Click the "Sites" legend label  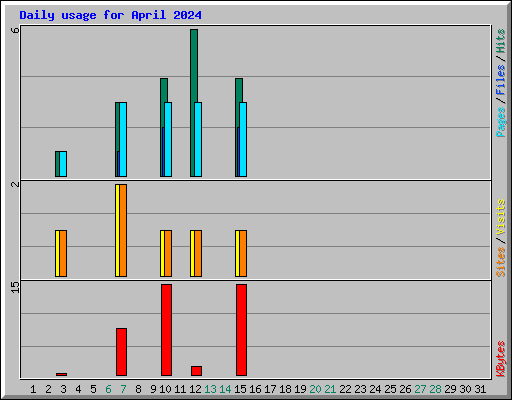500,262
